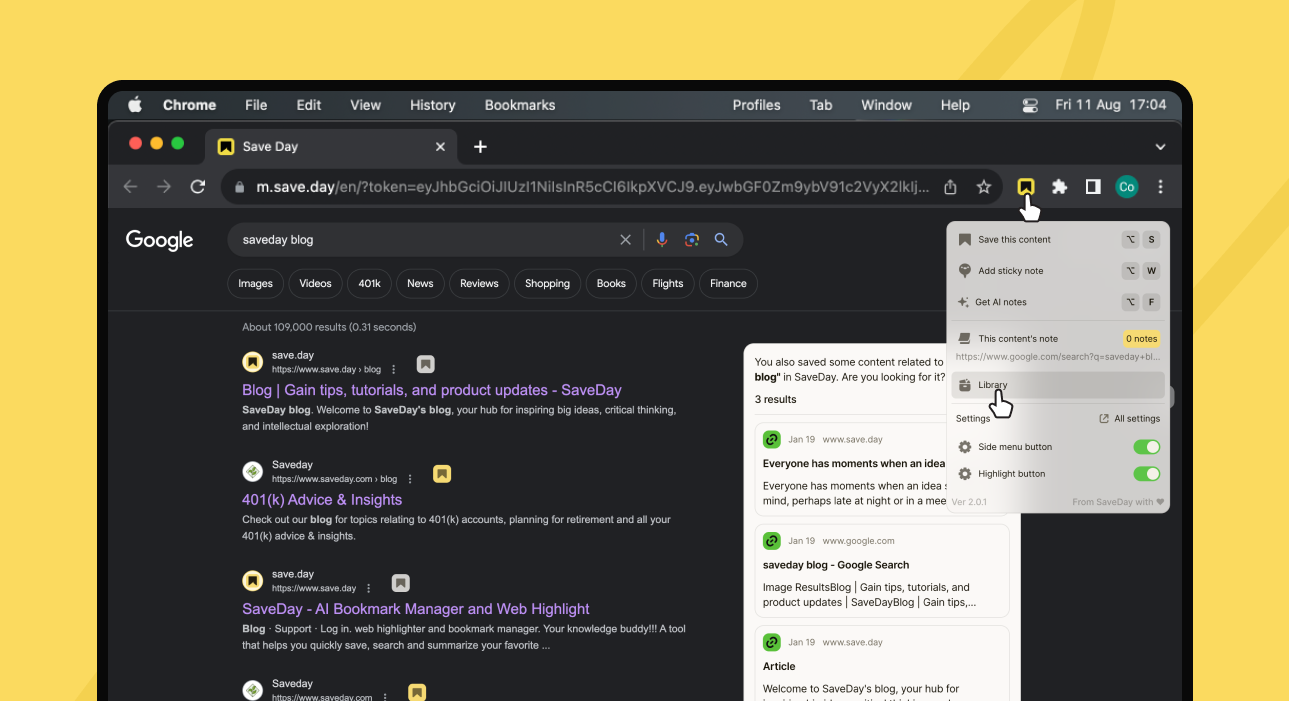
Task: Toggle Side menu button switch
Action: click(x=1146, y=447)
